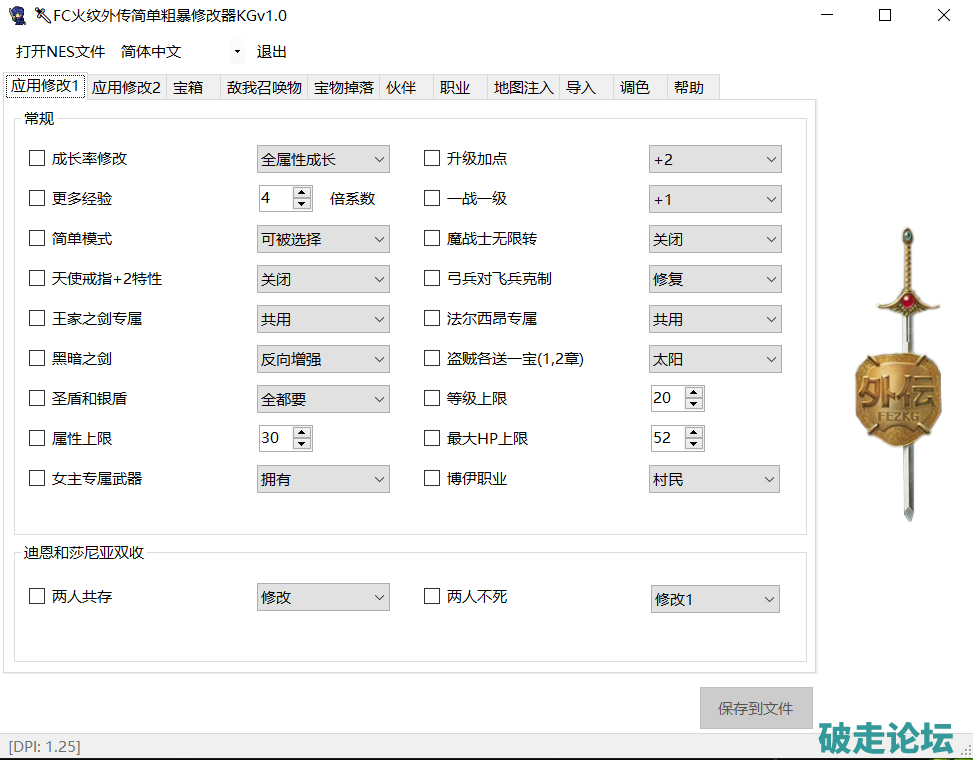
Task: Increase the 属性上限 value with up arrow
Action: point(302,432)
